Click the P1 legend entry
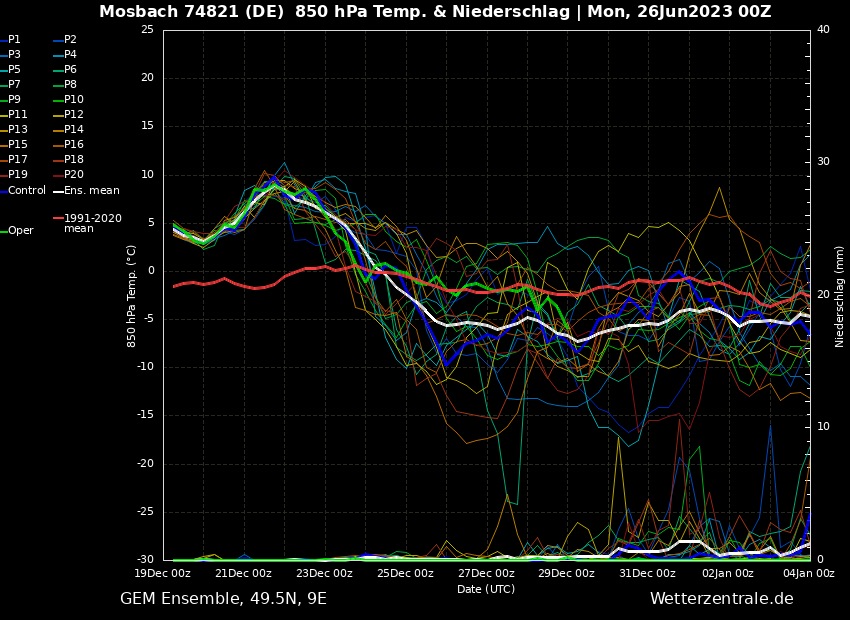The height and width of the screenshot is (620, 850). (x=14, y=40)
